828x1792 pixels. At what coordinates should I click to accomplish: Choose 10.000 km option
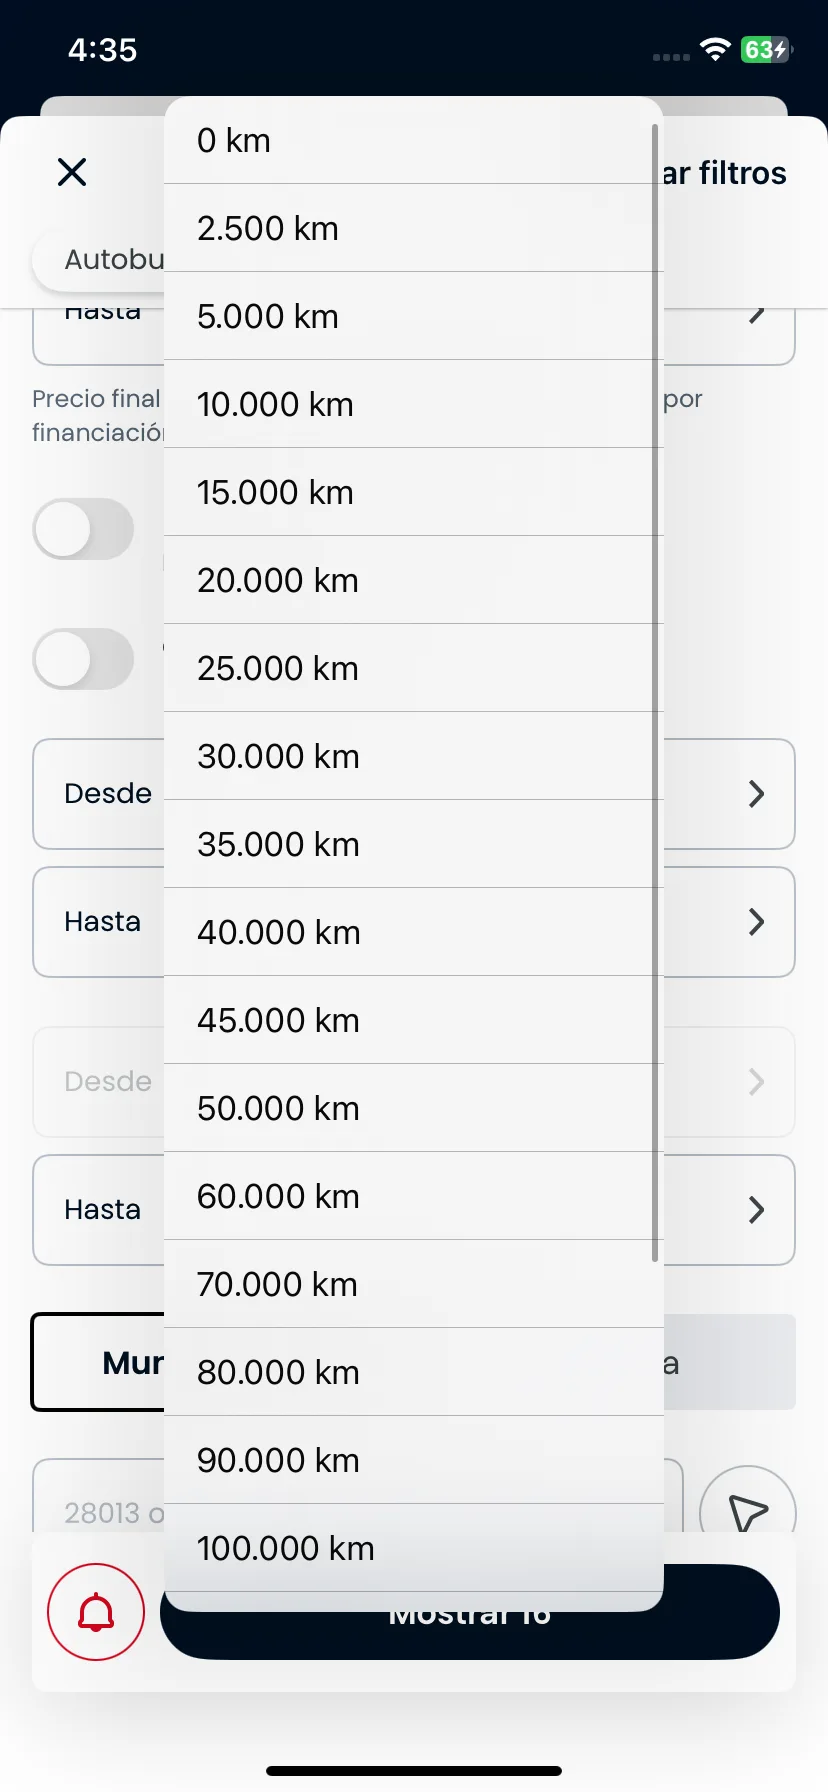(x=414, y=404)
